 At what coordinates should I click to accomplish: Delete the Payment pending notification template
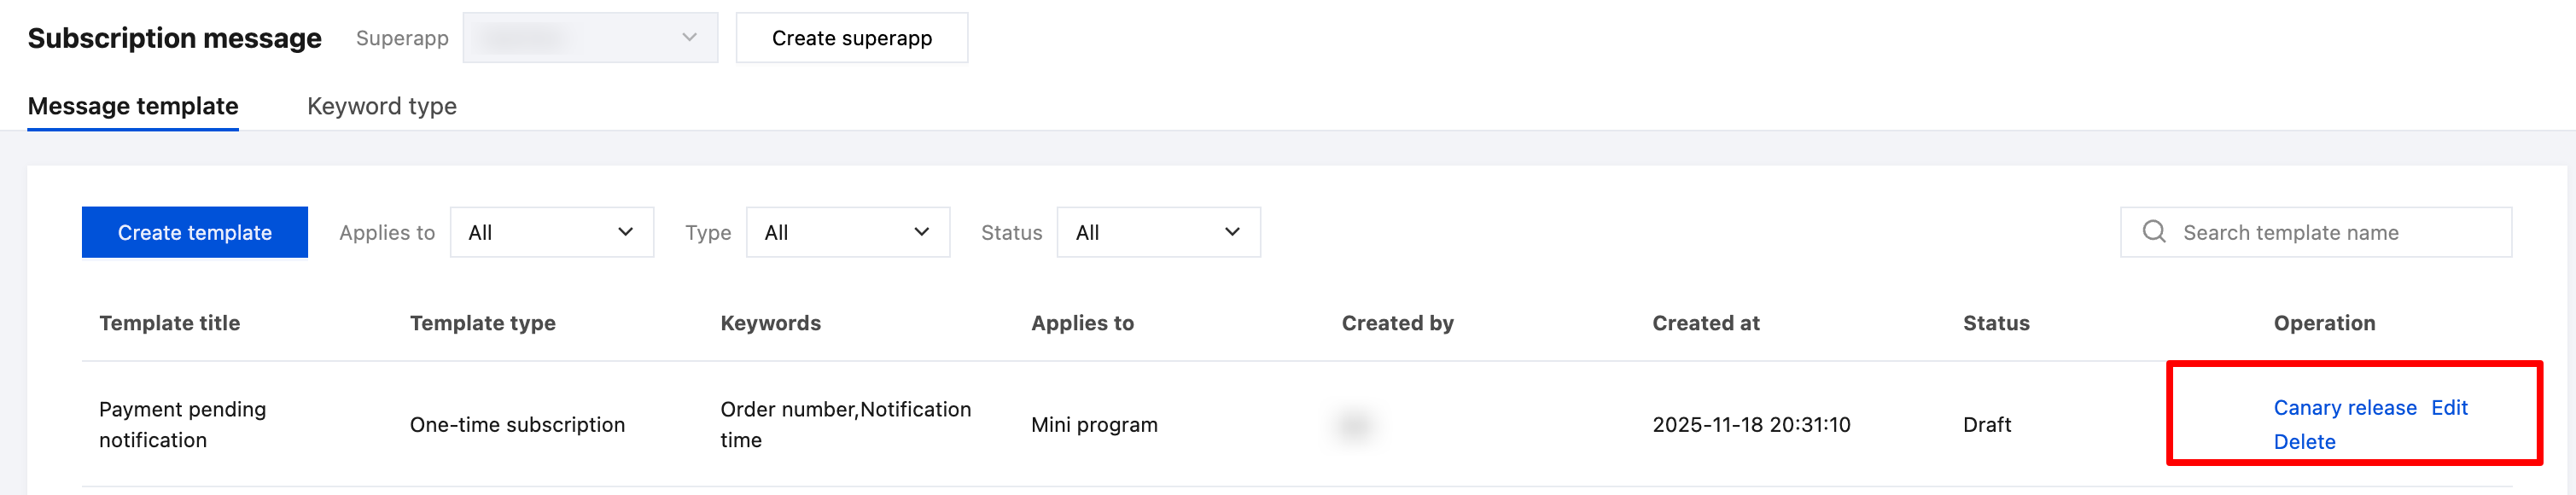click(2304, 442)
